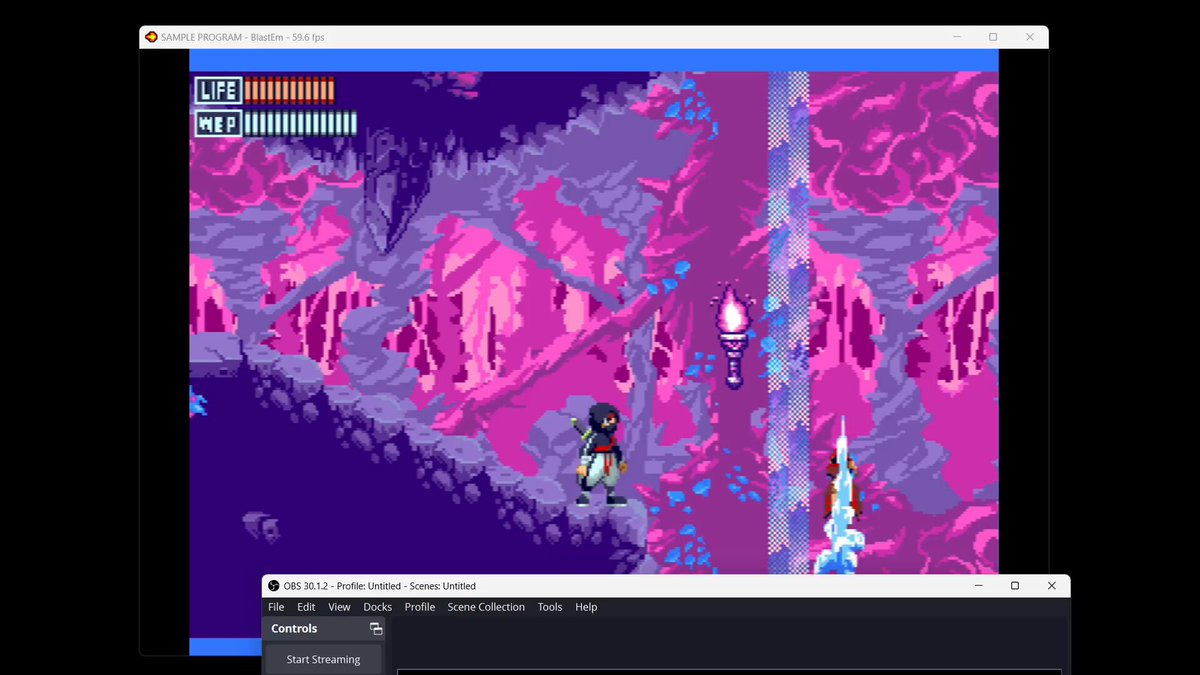1200x675 pixels.
Task: Click the LIFE bar in the game
Action: (265, 91)
